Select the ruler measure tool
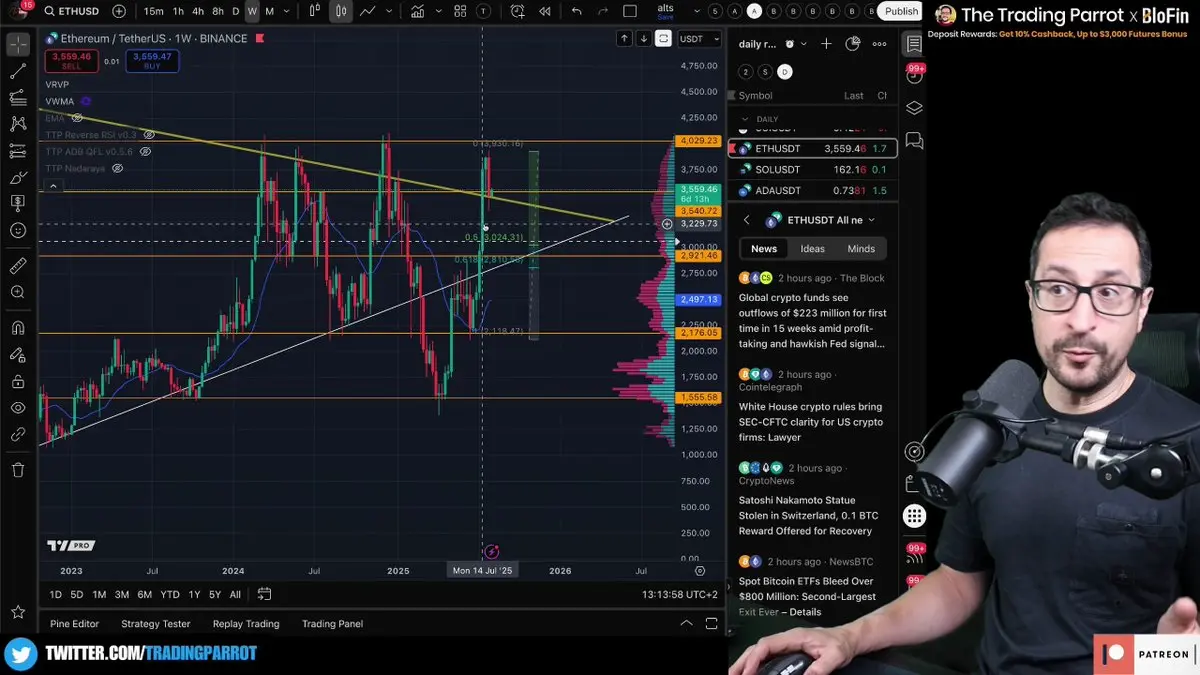This screenshot has height=675, width=1200. coord(18,265)
